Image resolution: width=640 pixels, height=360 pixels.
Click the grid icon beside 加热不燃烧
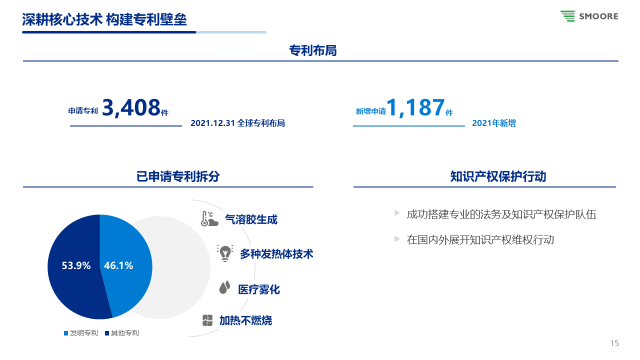pos(207,320)
